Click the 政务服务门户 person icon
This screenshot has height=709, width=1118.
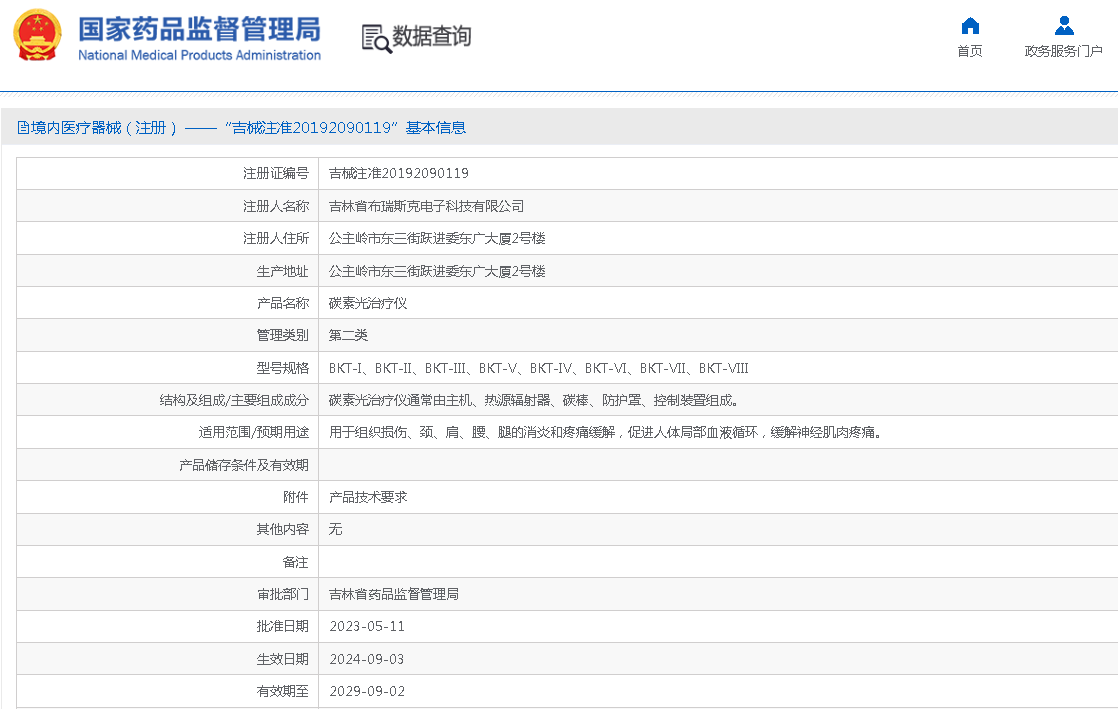point(1063,26)
